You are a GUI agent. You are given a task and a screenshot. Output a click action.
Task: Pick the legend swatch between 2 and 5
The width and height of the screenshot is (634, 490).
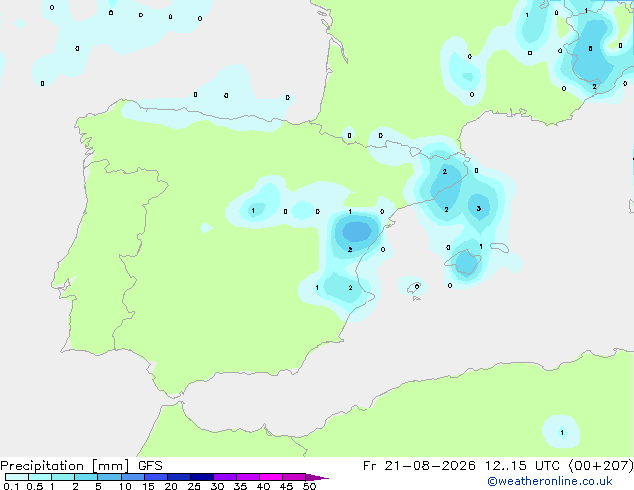[x=86, y=477]
